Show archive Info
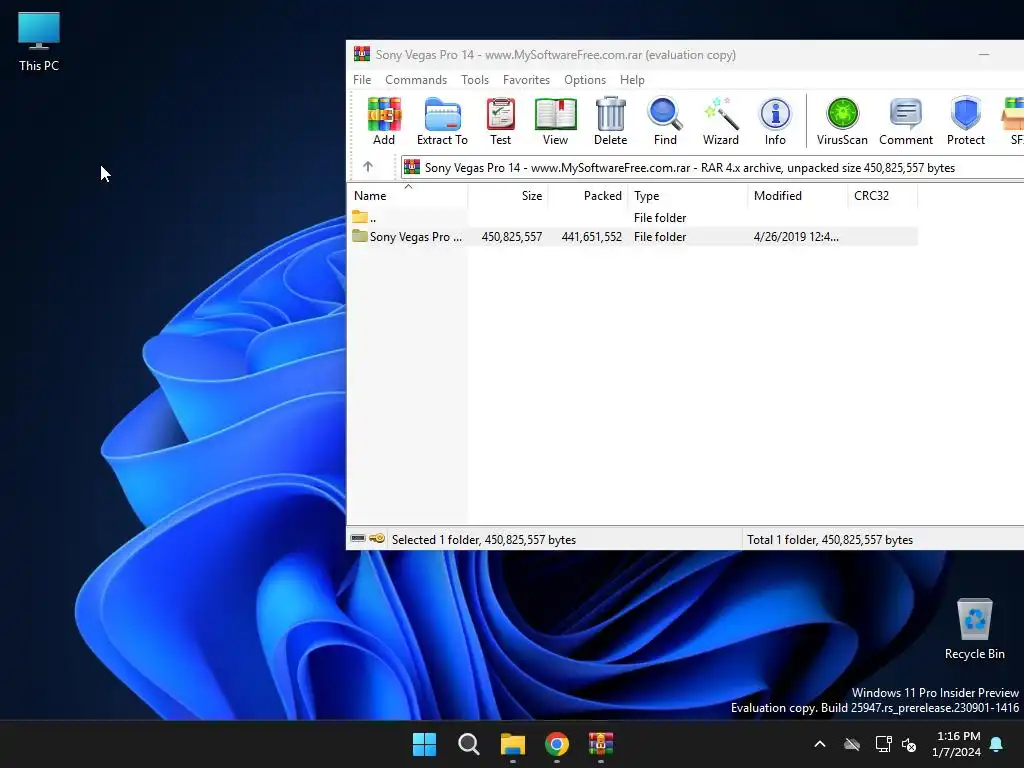Screen dimensions: 1024x768 [x=775, y=121]
